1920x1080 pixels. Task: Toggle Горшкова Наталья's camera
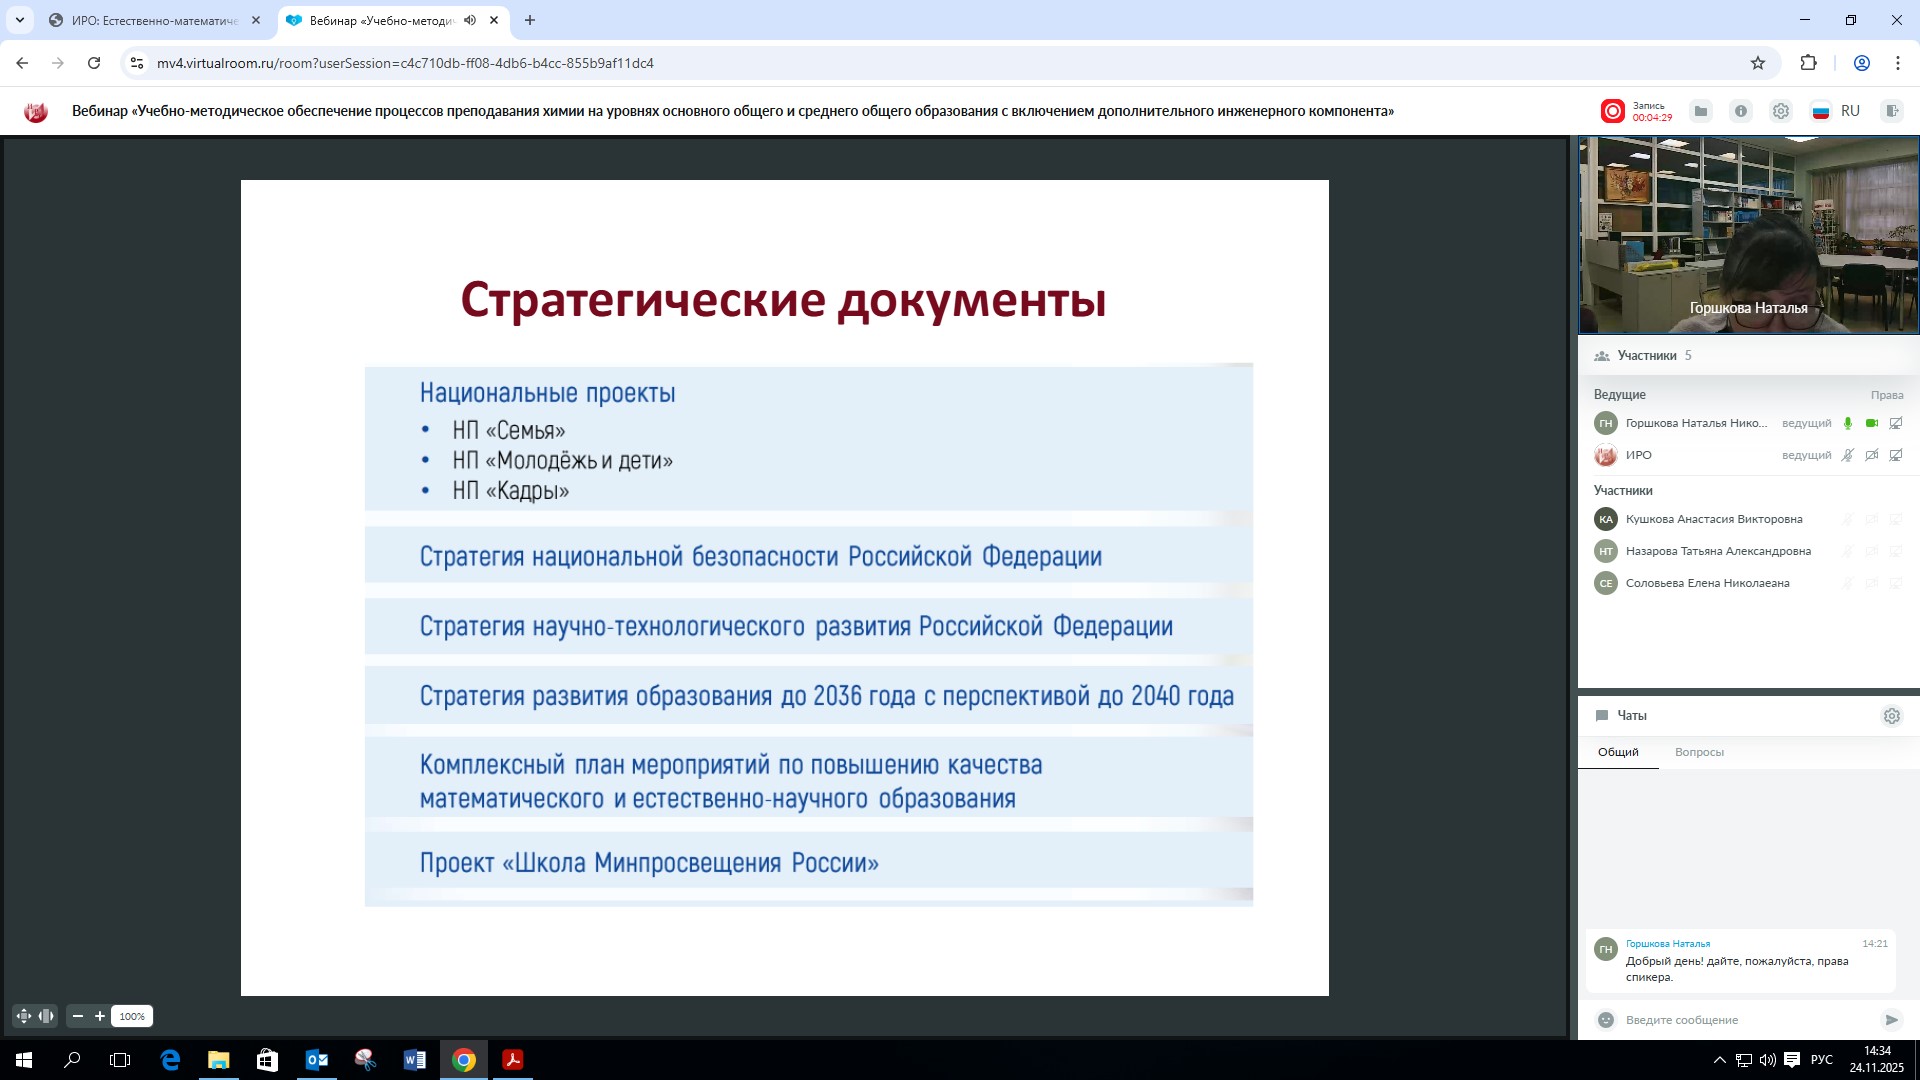pos(1872,423)
